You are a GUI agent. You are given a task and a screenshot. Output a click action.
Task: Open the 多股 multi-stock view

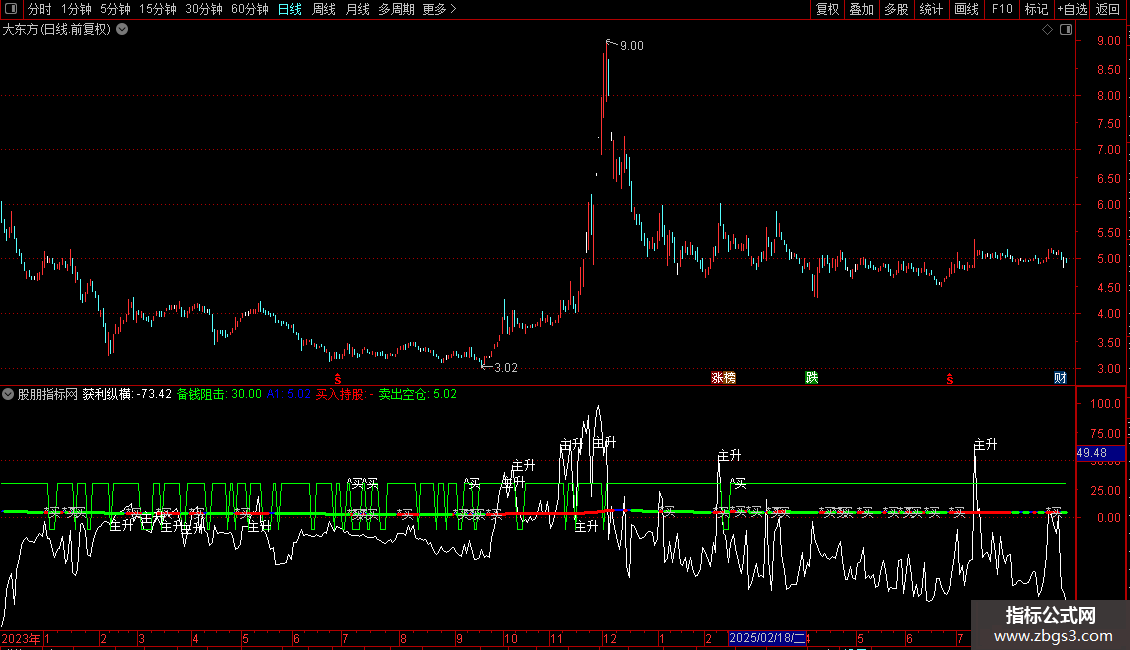pos(896,9)
